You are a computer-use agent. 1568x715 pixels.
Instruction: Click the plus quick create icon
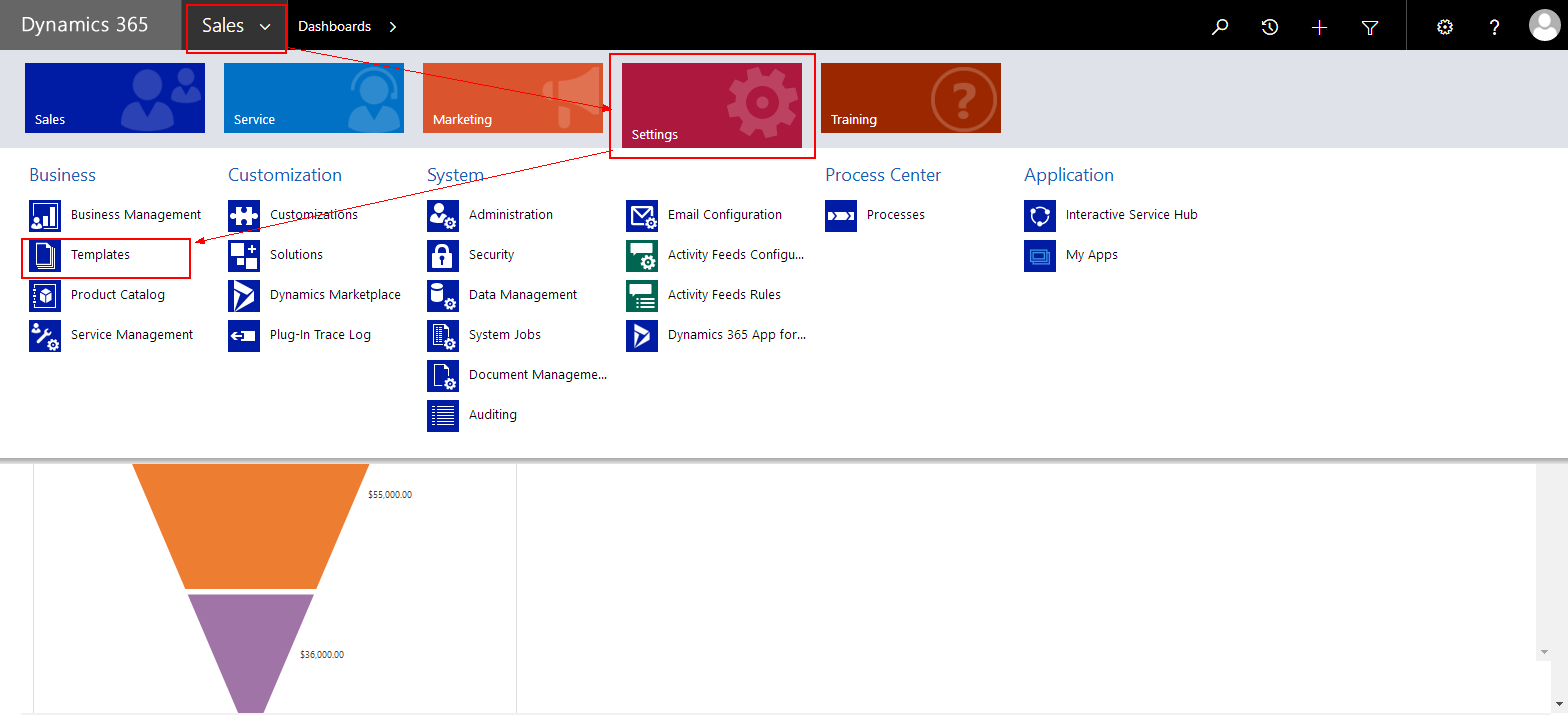click(1319, 27)
